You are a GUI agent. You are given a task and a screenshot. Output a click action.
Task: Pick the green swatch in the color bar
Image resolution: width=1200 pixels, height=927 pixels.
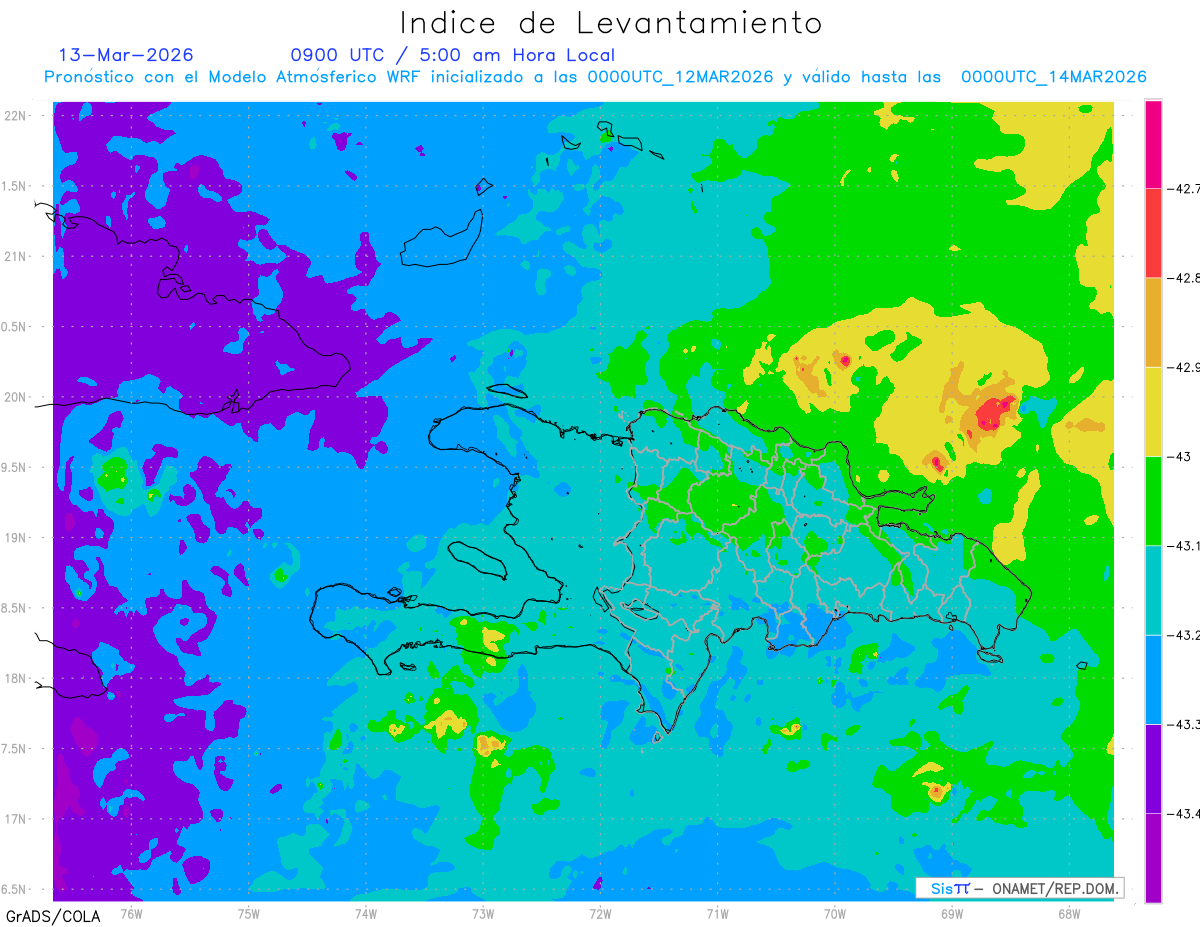coord(1153,500)
